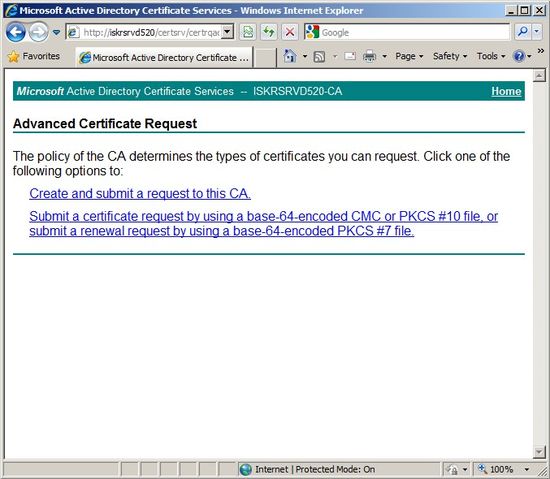Follow the Home link in banner
This screenshot has height=479, width=550.
(x=506, y=91)
